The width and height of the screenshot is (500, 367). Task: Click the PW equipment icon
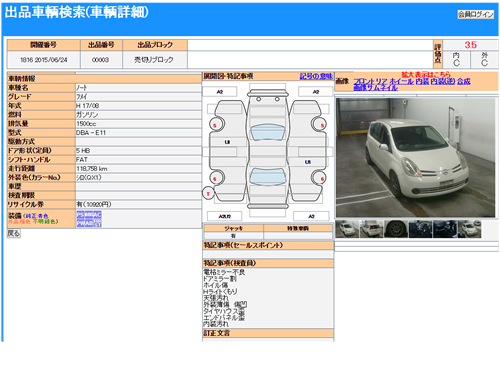[80, 224]
